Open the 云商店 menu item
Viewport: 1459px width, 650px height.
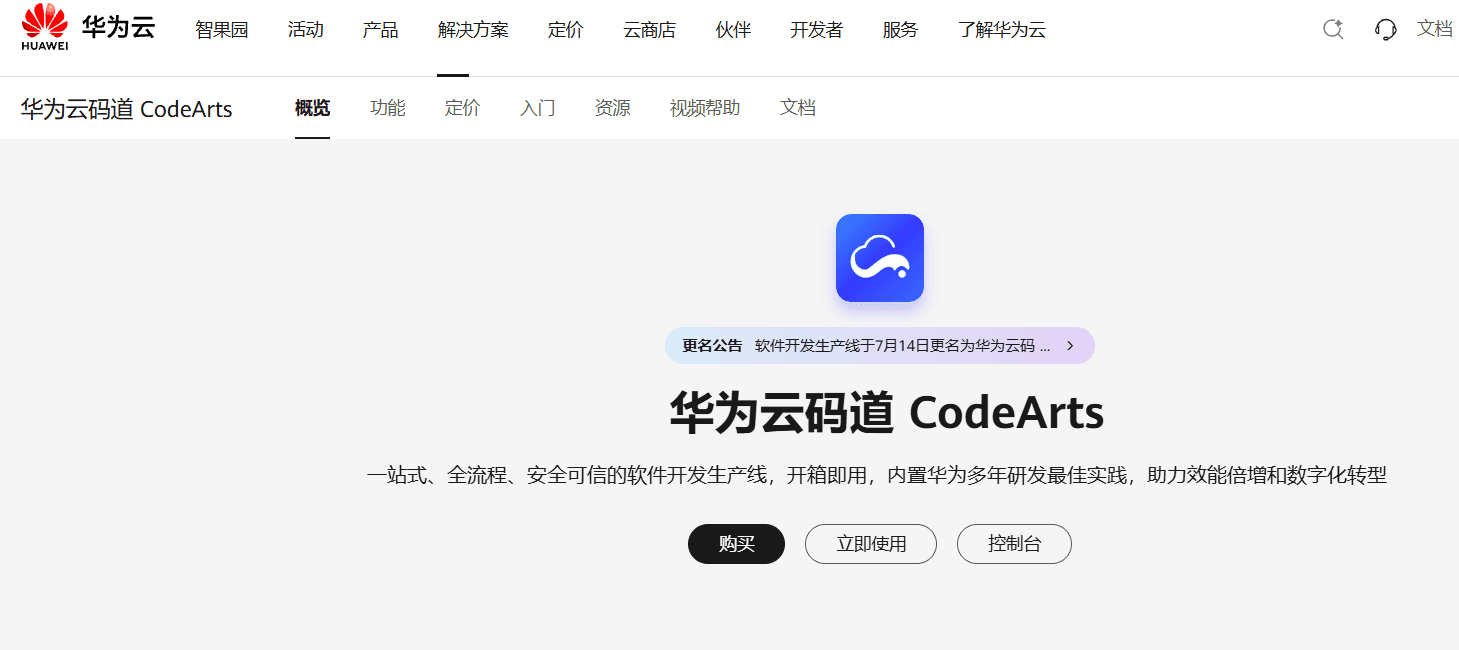click(x=649, y=30)
